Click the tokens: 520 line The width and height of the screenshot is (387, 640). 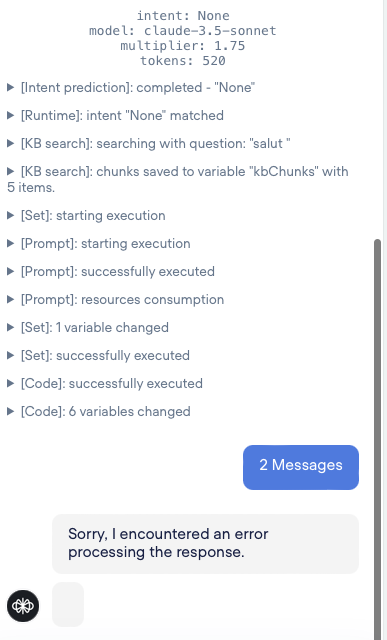(x=182, y=61)
